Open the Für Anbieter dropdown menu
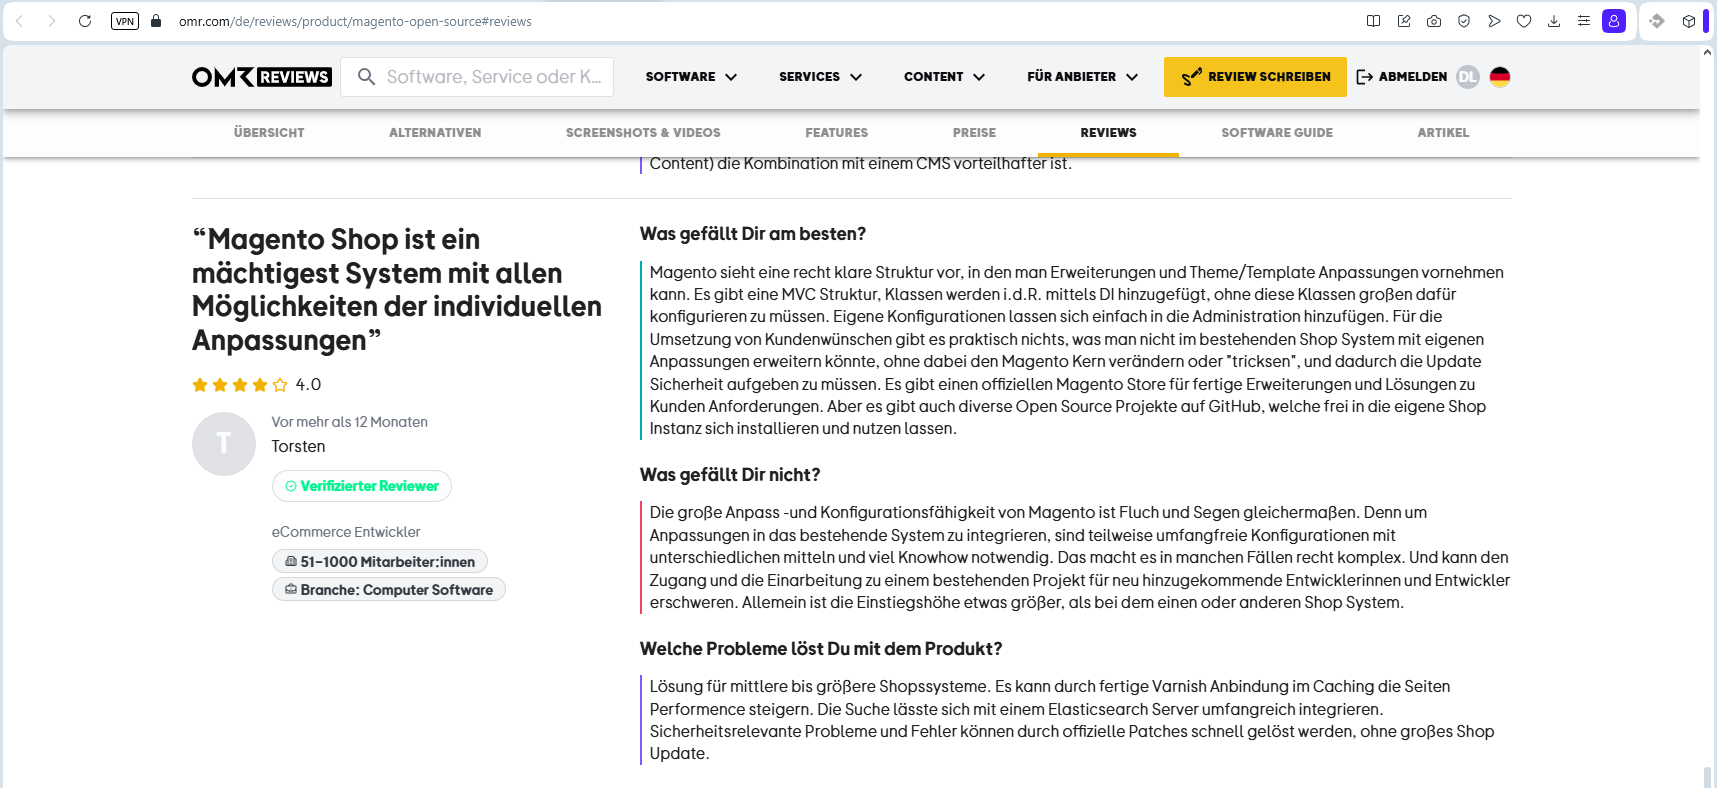The height and width of the screenshot is (788, 1717). coord(1082,77)
